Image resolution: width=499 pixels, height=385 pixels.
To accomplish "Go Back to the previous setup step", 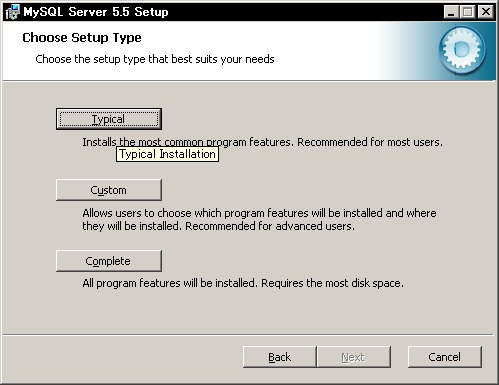I will pos(280,357).
